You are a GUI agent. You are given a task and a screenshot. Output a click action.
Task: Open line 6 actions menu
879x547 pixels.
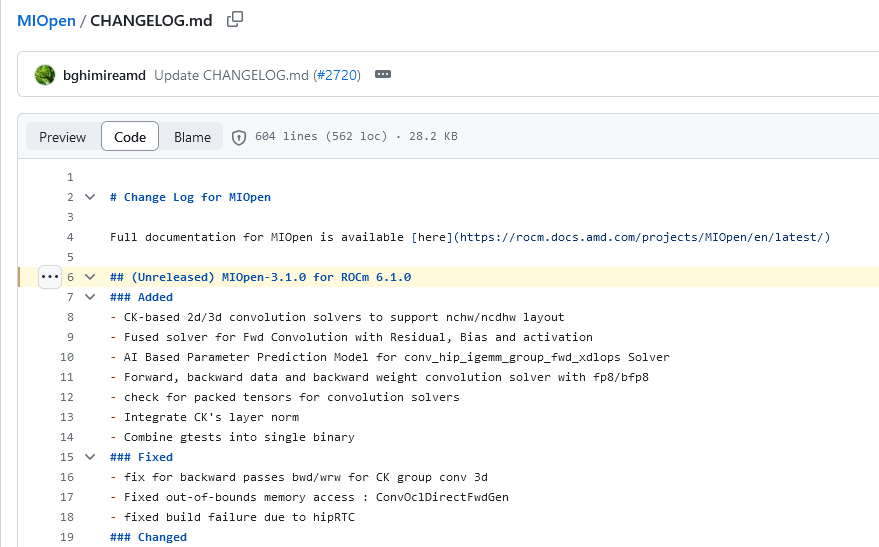point(50,277)
